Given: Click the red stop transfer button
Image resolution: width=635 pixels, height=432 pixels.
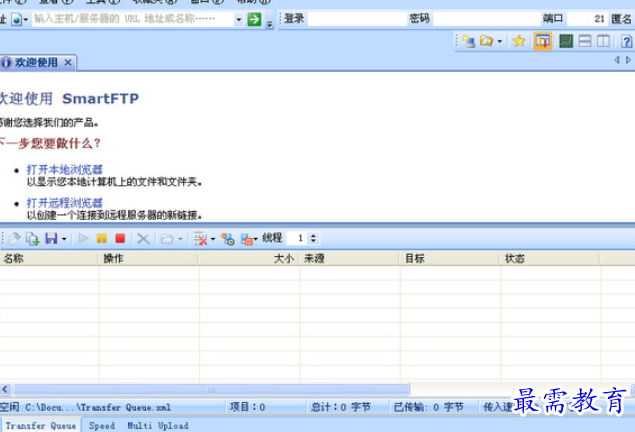Looking at the screenshot, I should coord(120,238).
